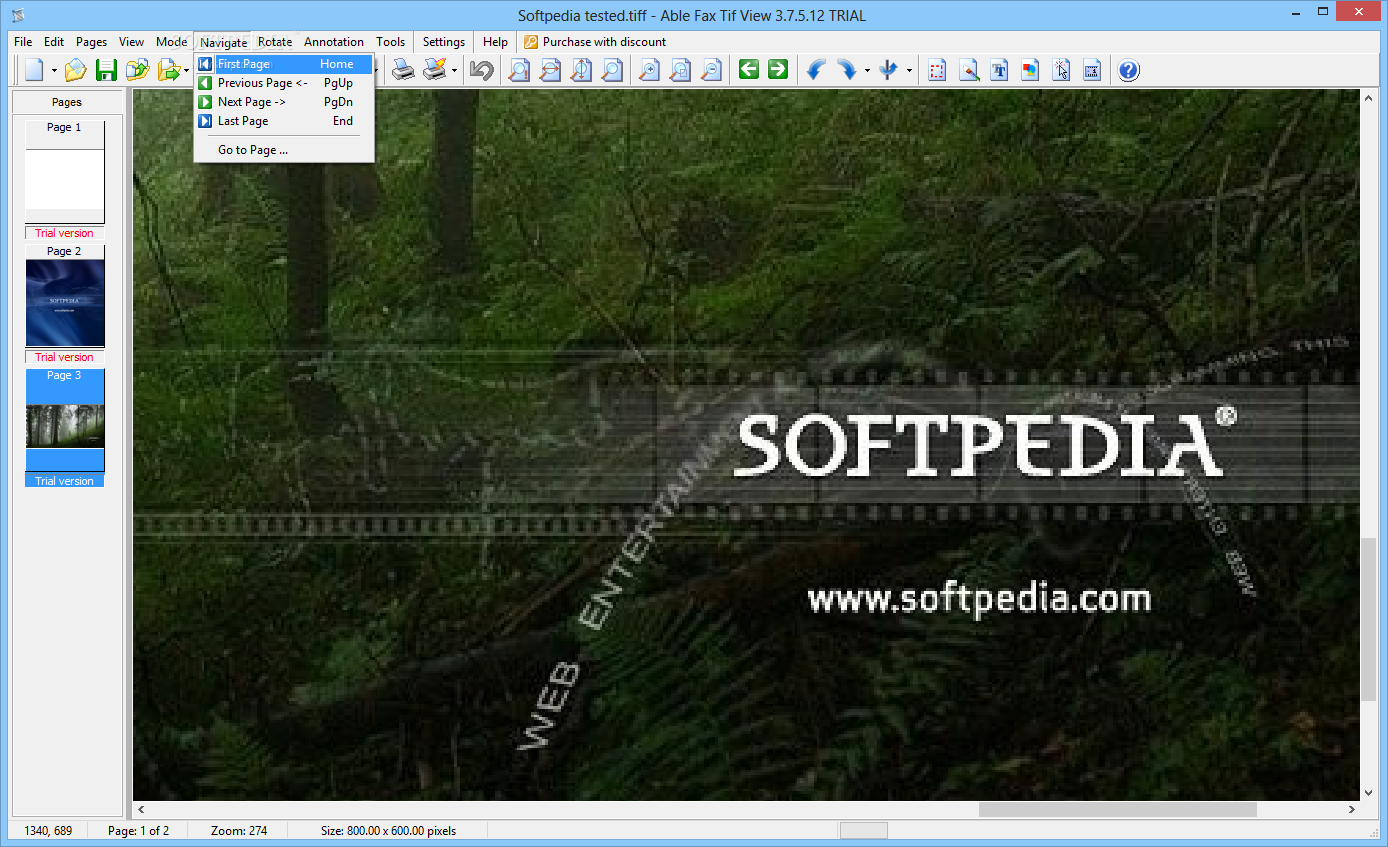The height and width of the screenshot is (847, 1388).
Task: Click the Fit height zoom icon
Action: point(581,70)
